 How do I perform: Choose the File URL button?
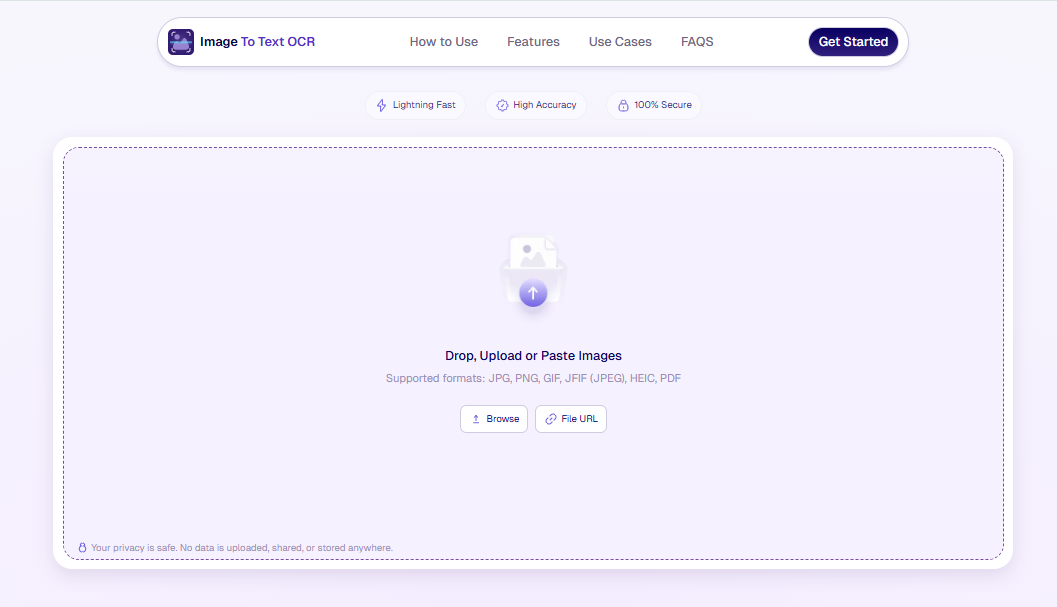pyautogui.click(x=571, y=419)
